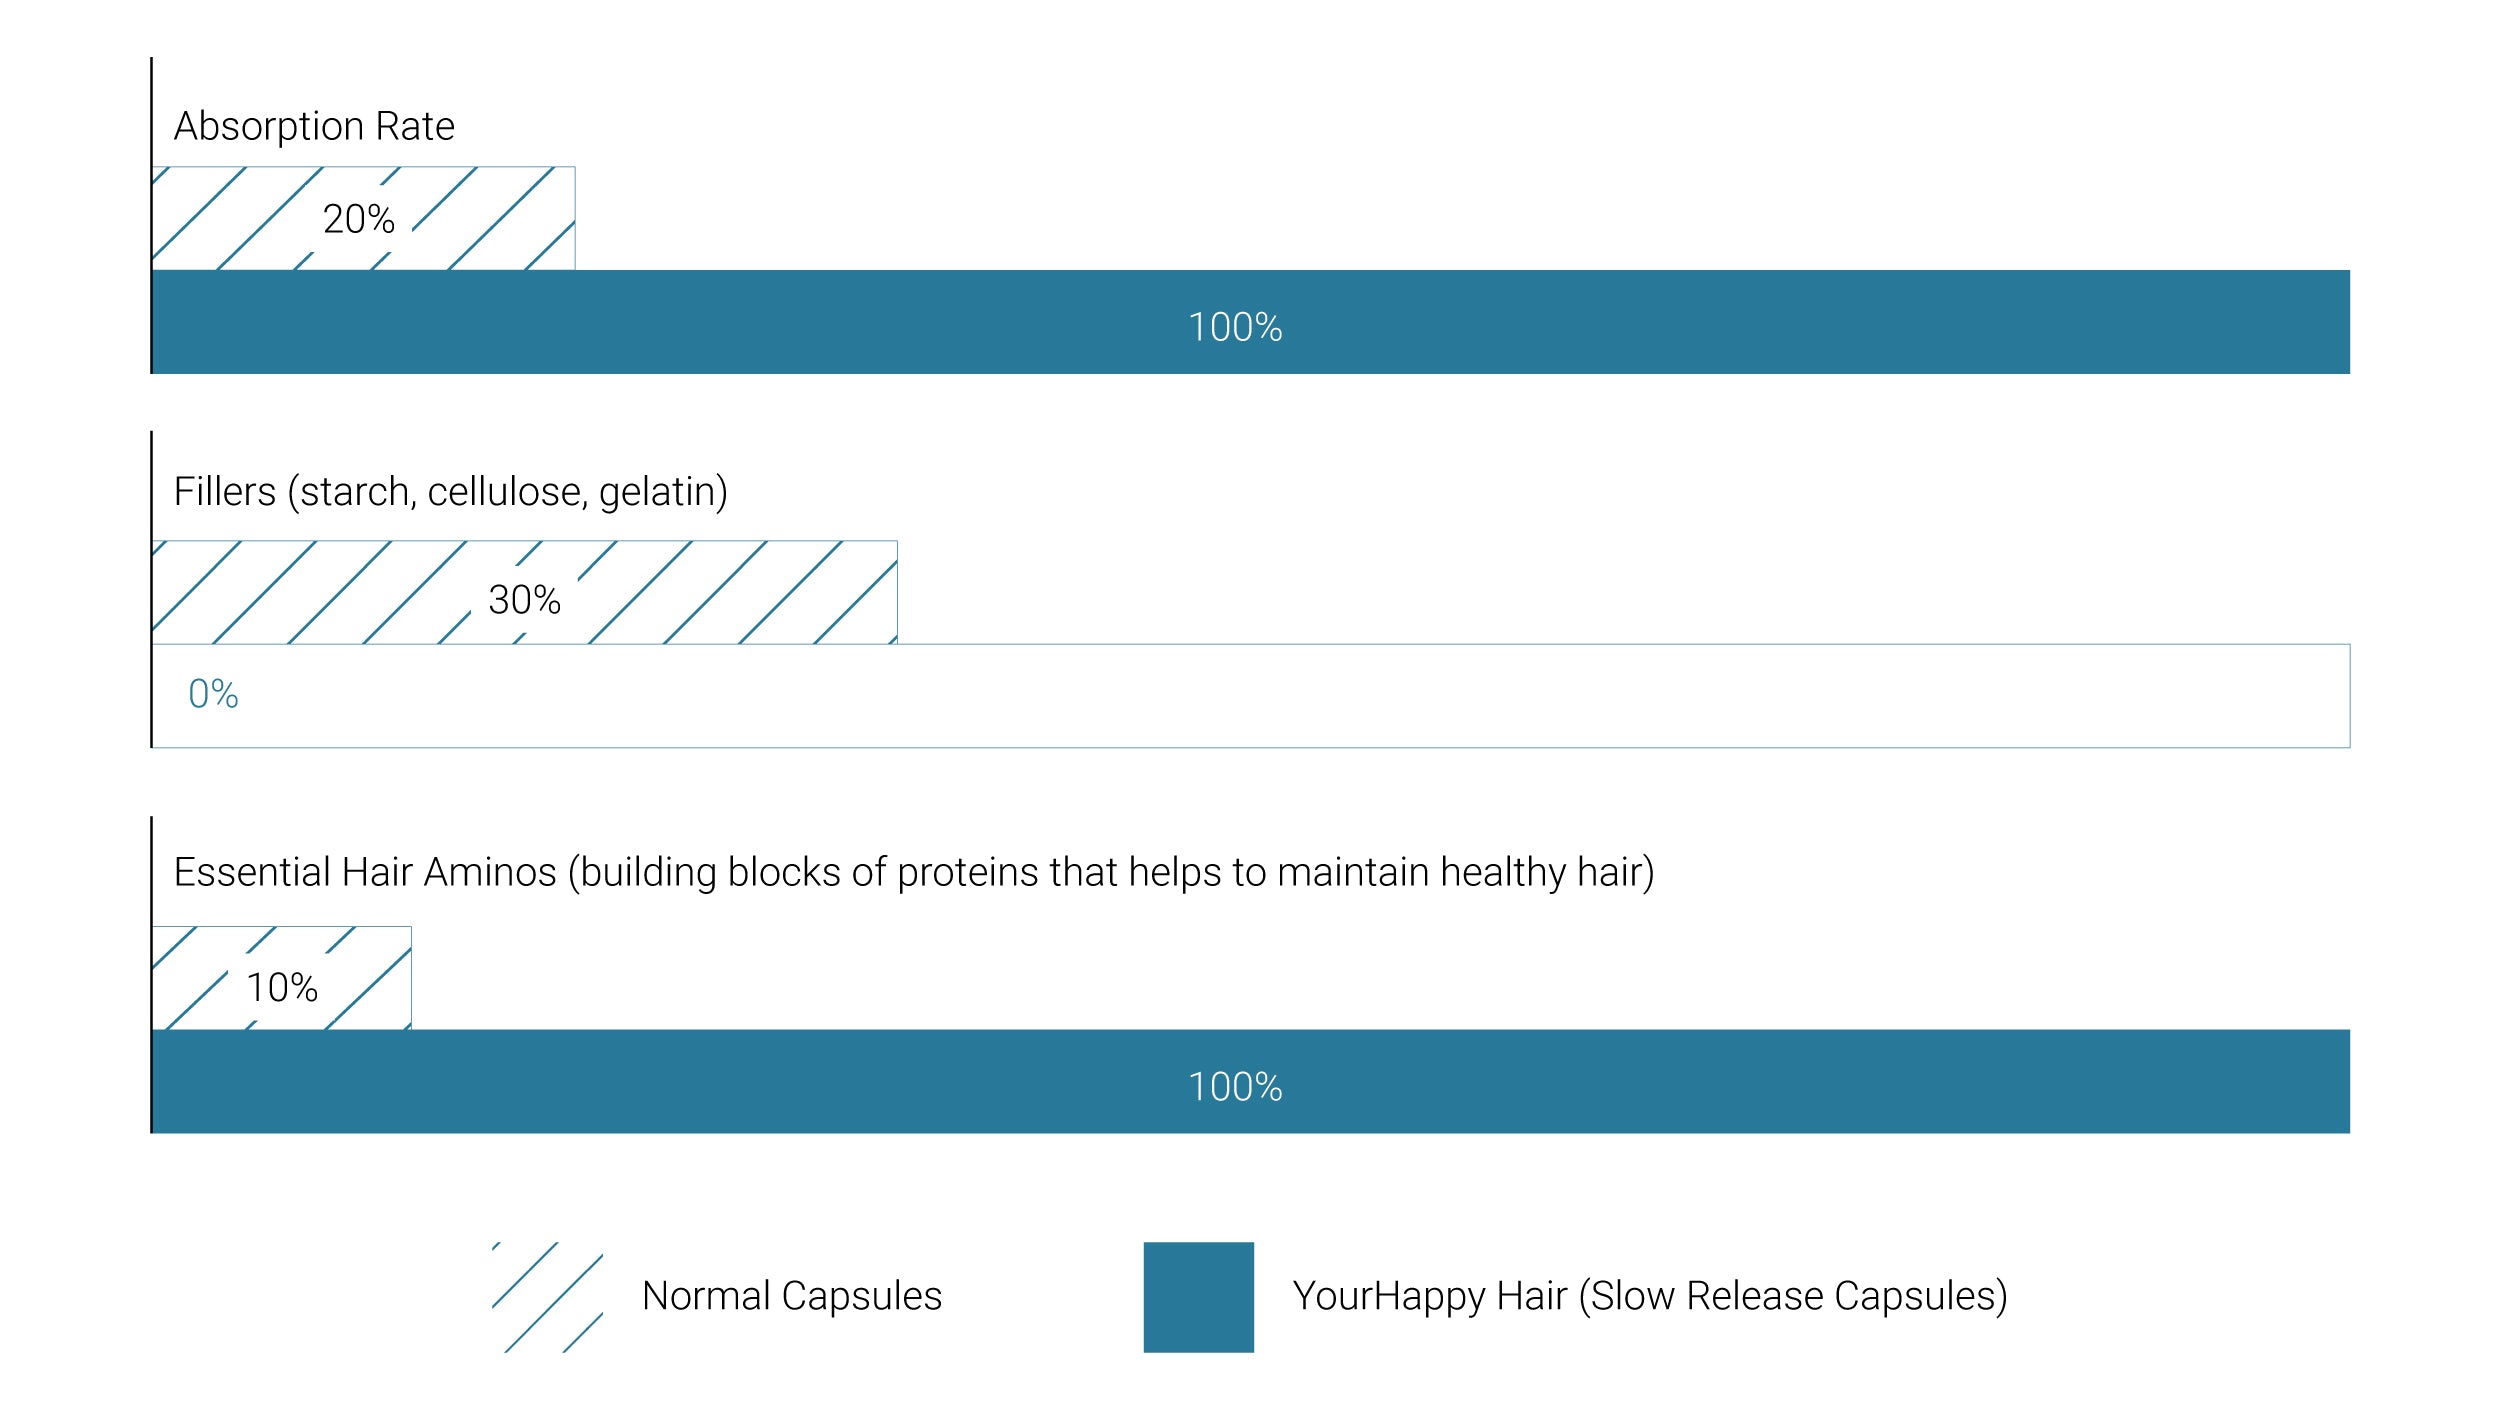Click the 30% Fillers hatched bar
Image resolution: width=2500 pixels, height=1412 pixels.
[x=524, y=592]
